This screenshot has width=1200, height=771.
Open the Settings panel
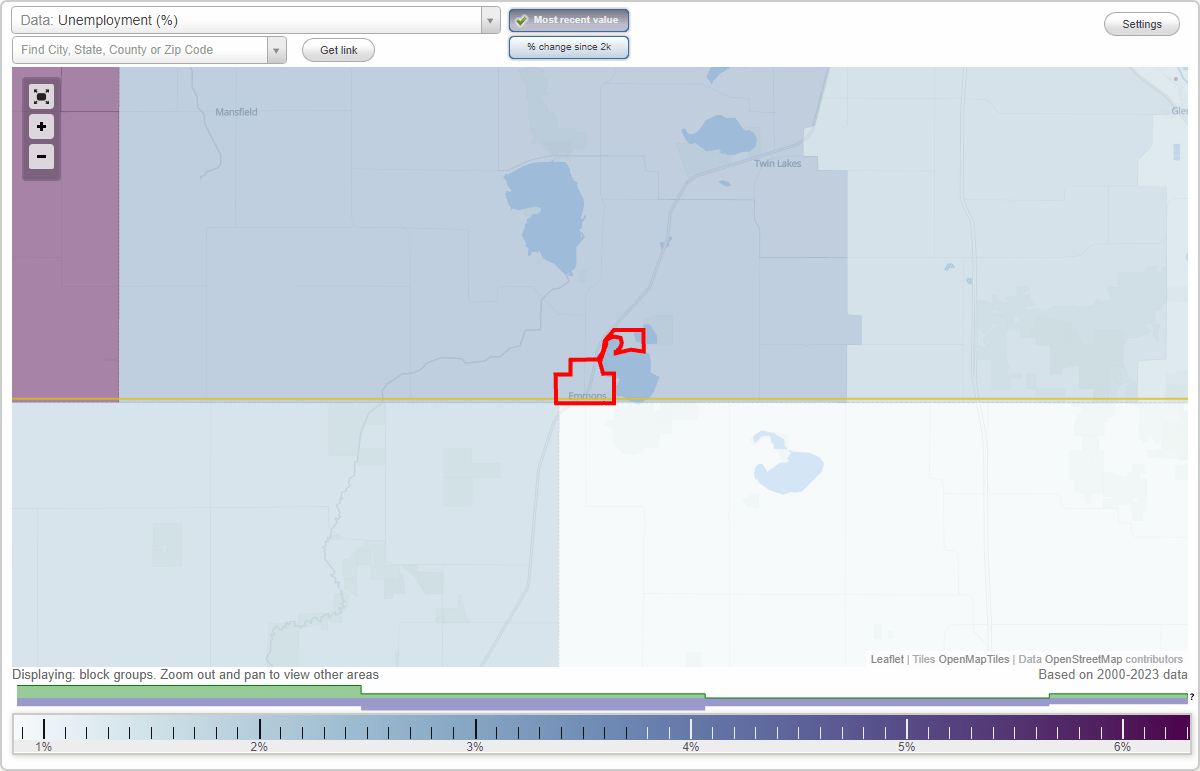(1141, 23)
